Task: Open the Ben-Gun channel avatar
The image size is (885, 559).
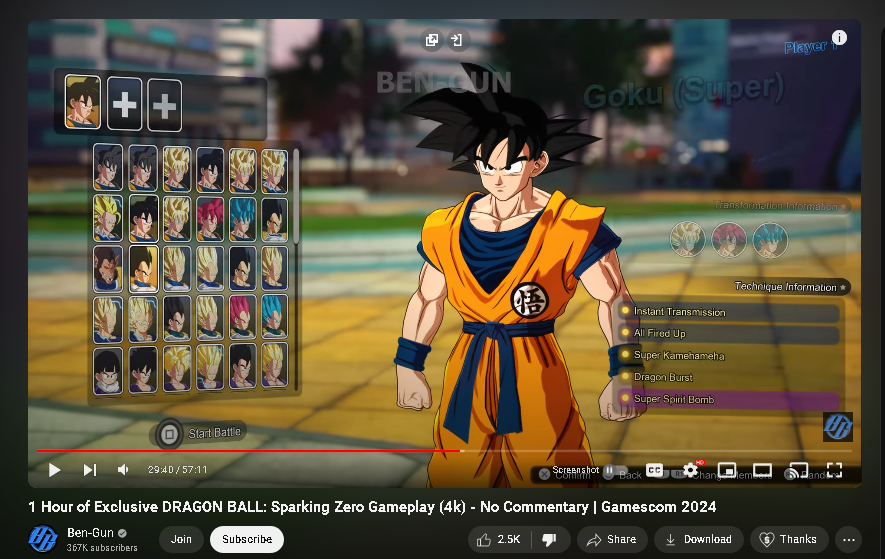Action: coord(43,539)
